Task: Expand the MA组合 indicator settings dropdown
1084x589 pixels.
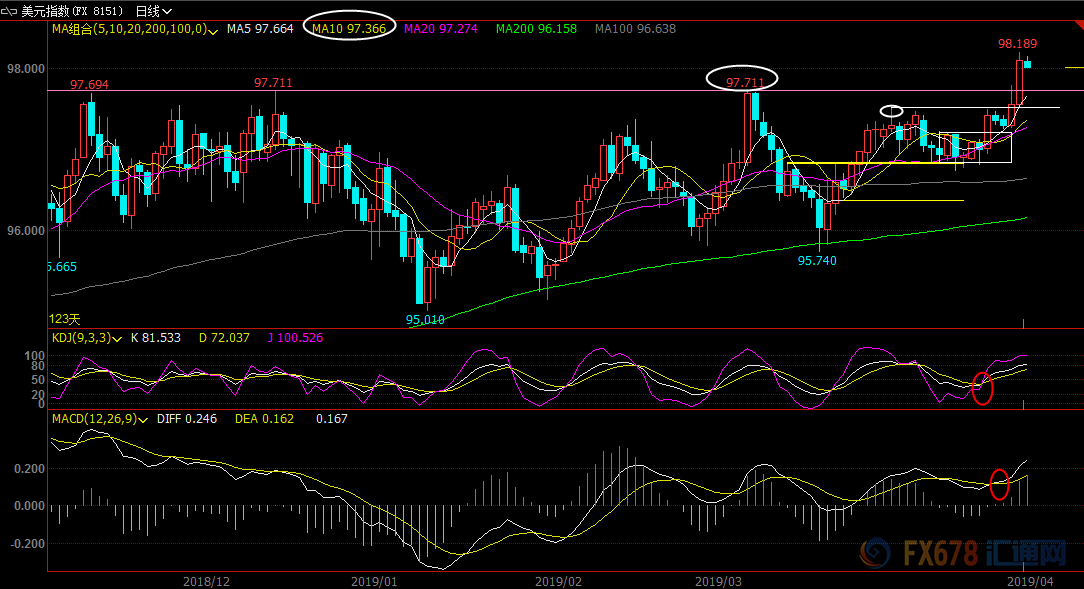Action: pos(215,30)
